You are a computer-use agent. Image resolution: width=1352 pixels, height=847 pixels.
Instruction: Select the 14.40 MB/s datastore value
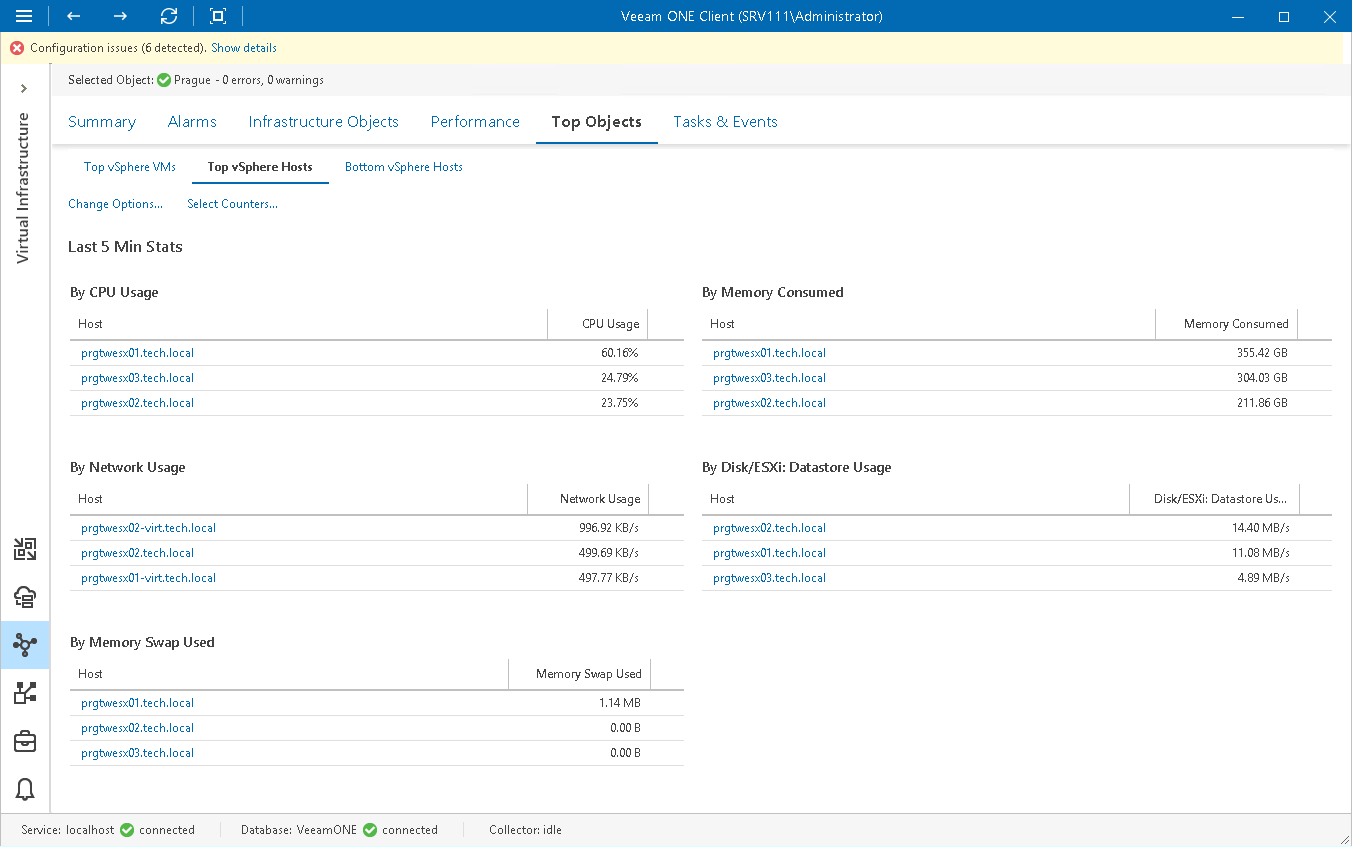pos(1260,528)
